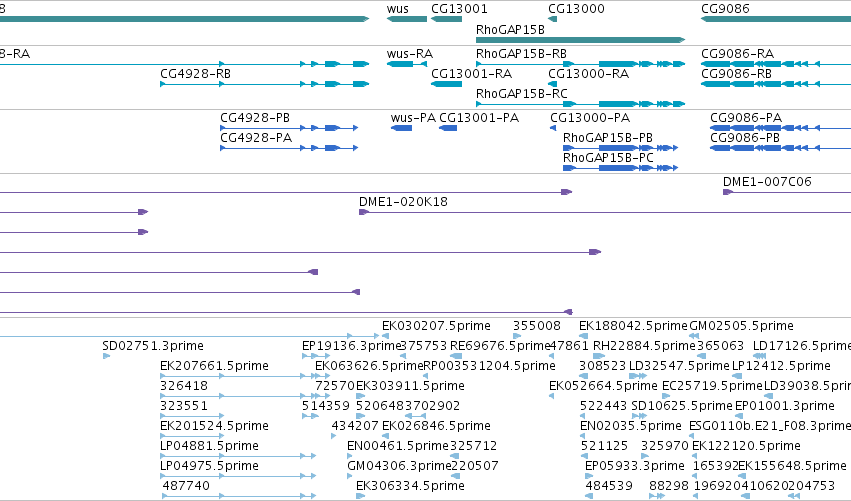Select the CG9086 gene label at top

tap(725, 9)
